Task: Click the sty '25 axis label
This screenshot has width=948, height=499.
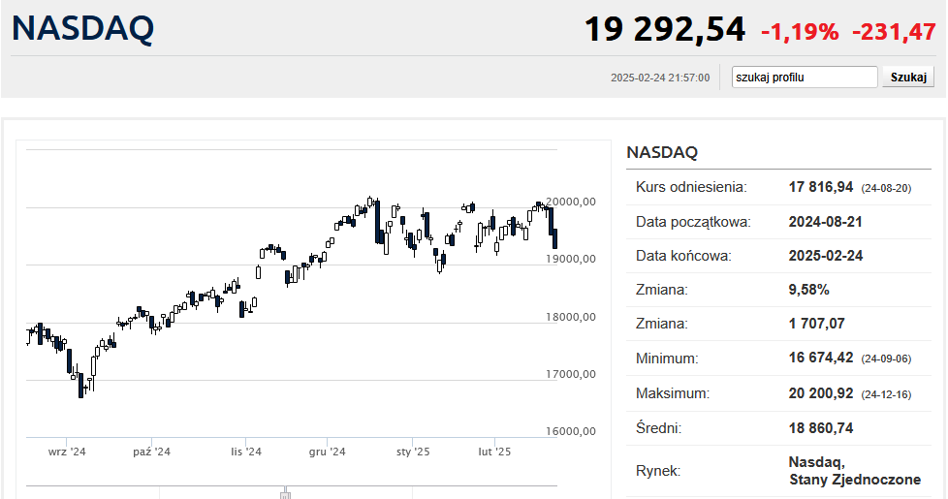Action: 413,452
